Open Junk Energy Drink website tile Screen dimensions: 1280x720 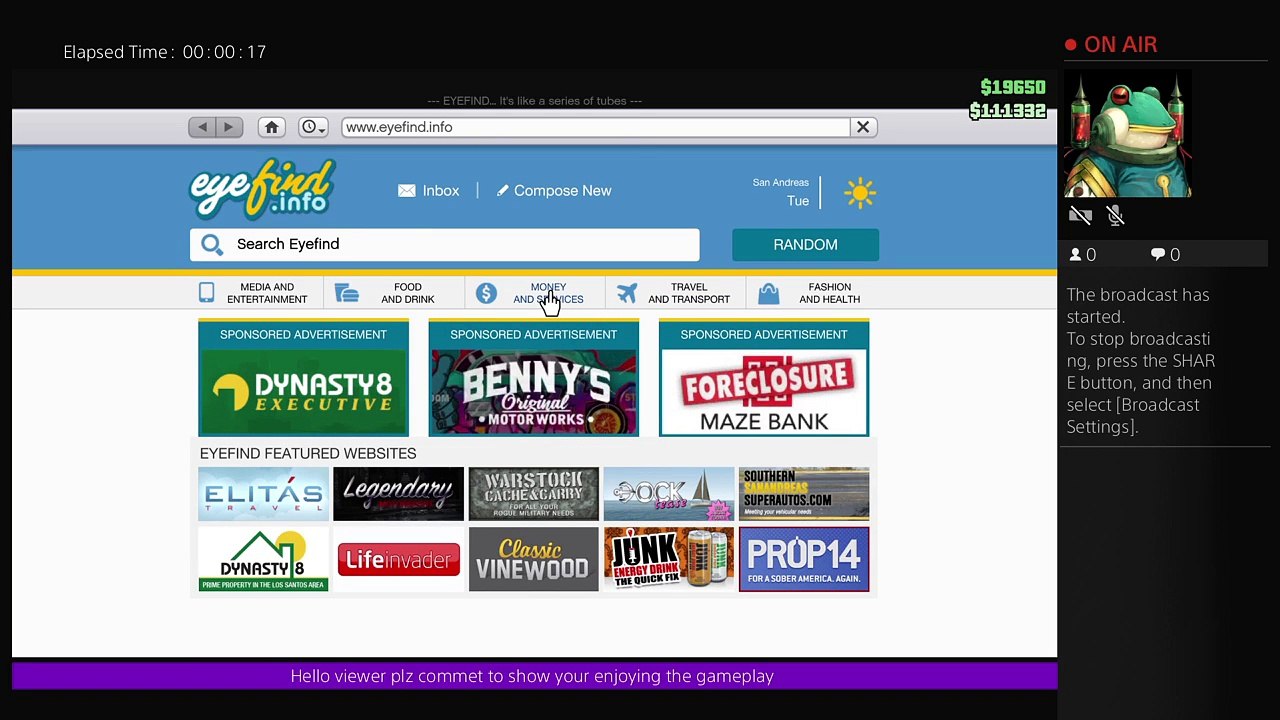pyautogui.click(x=668, y=560)
